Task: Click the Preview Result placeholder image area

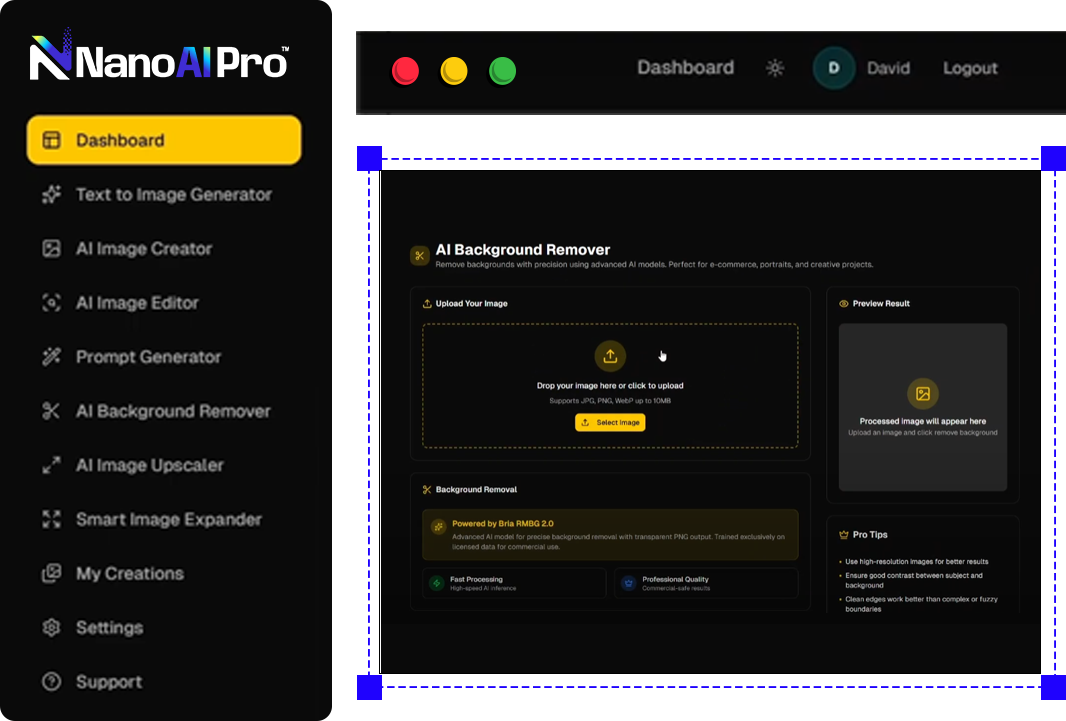Action: [x=922, y=407]
